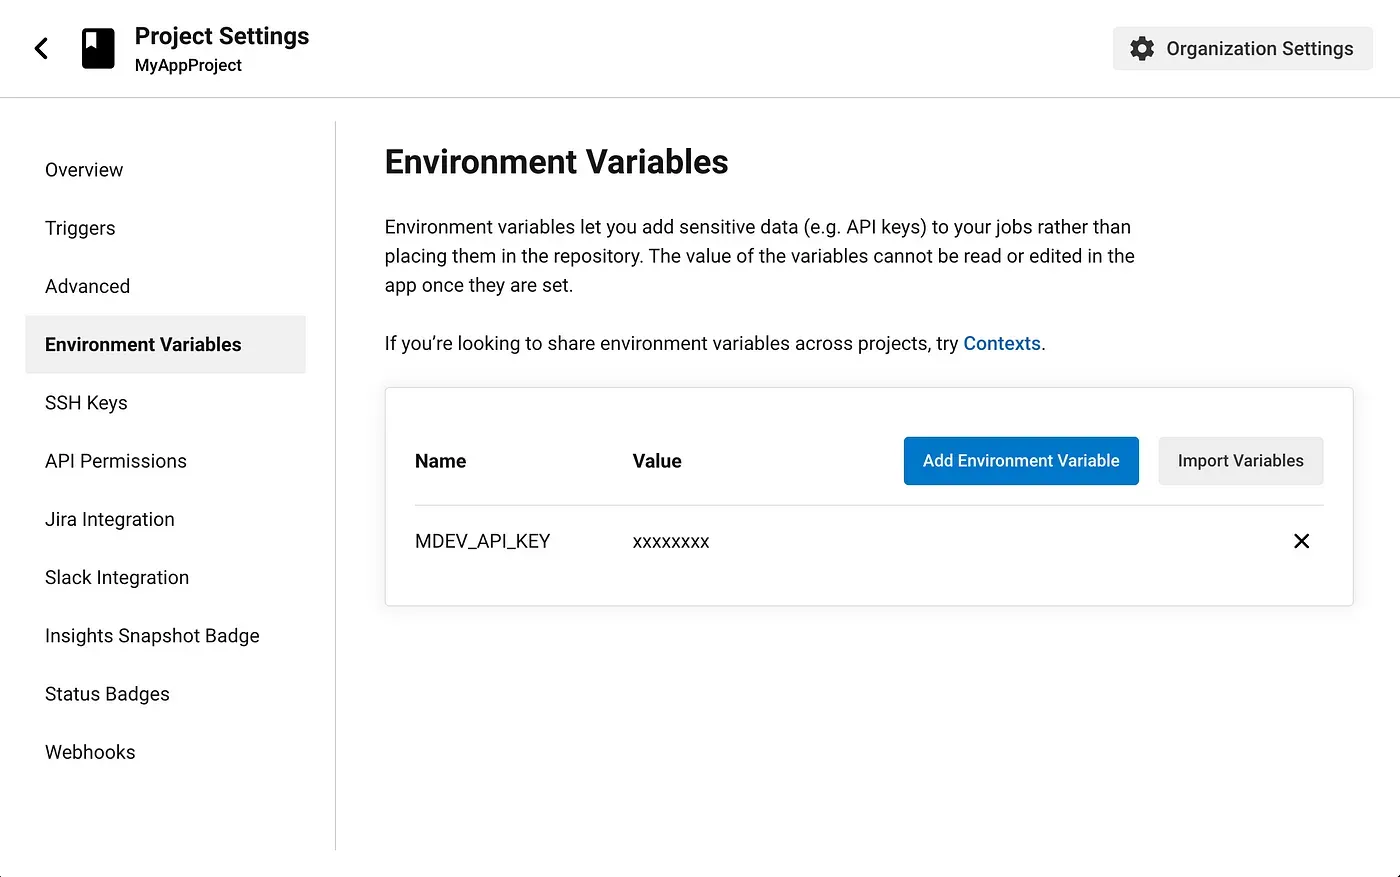
Task: Open Advanced project settings
Action: click(x=87, y=286)
